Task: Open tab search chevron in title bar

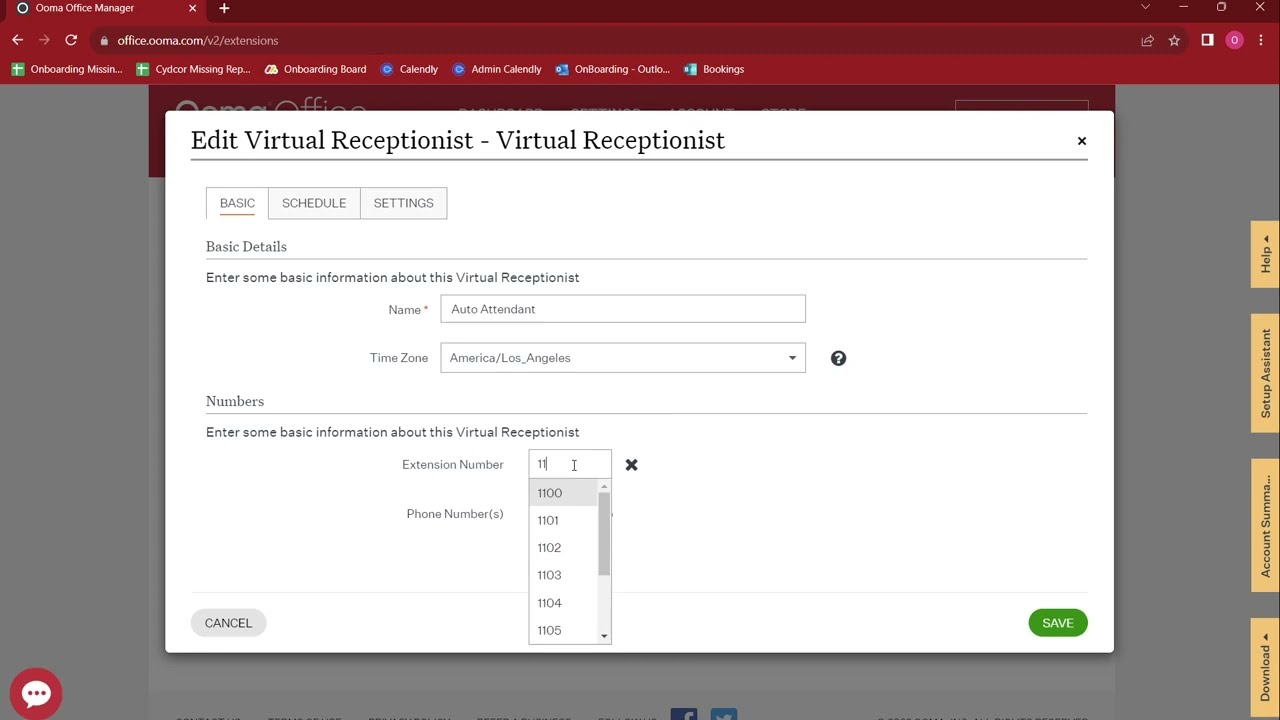Action: [1146, 7]
